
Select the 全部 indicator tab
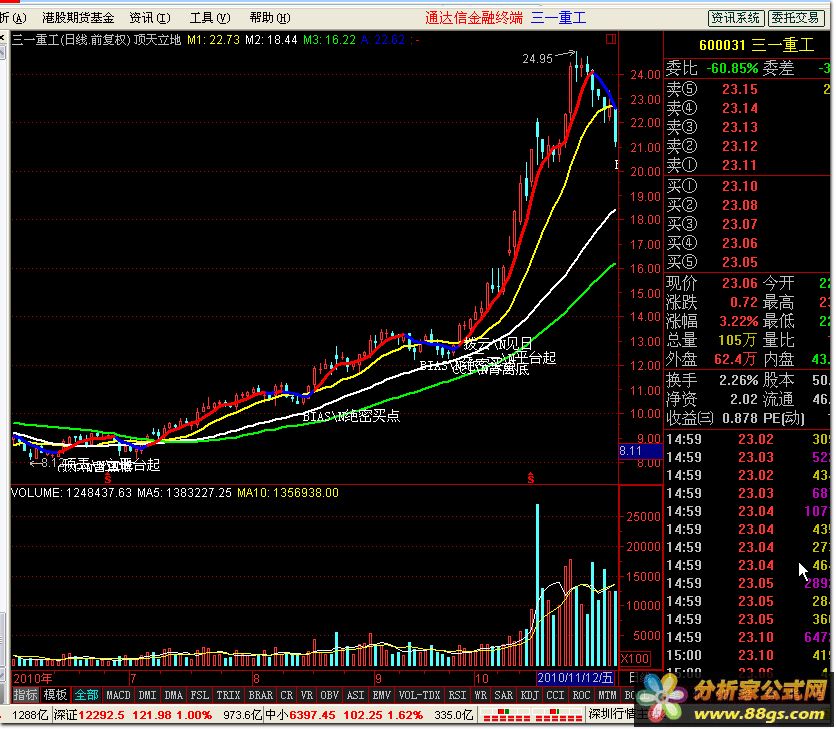point(86,695)
